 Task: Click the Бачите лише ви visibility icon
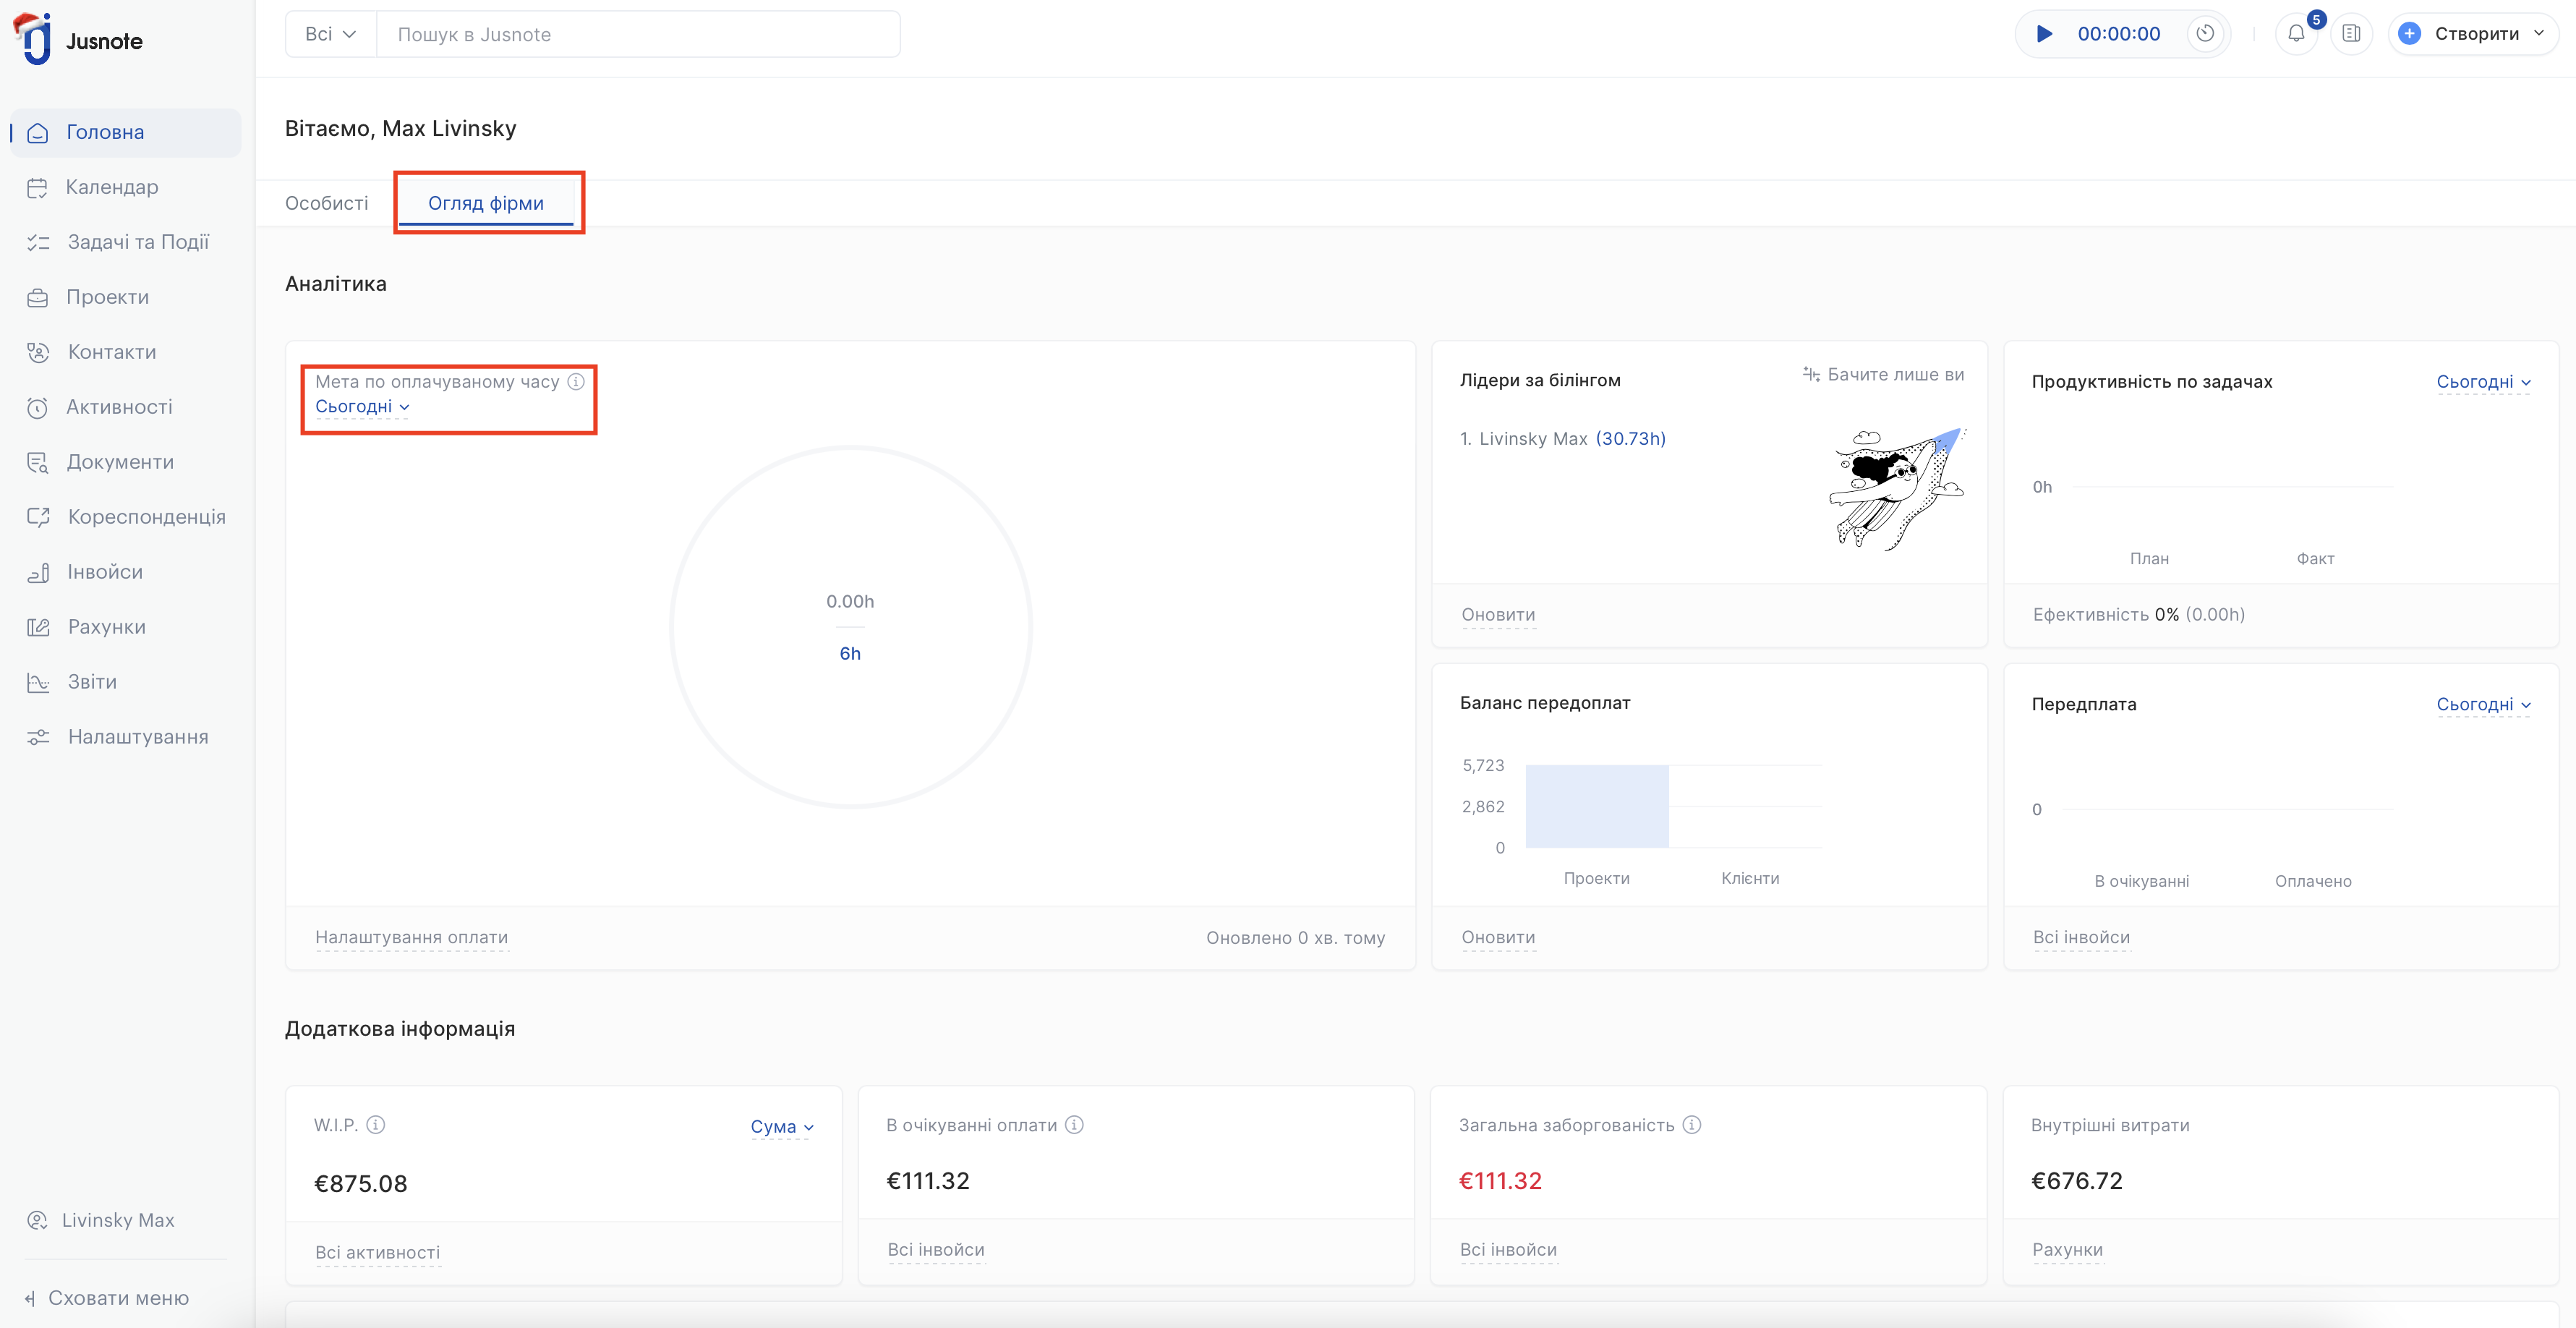coord(1811,374)
